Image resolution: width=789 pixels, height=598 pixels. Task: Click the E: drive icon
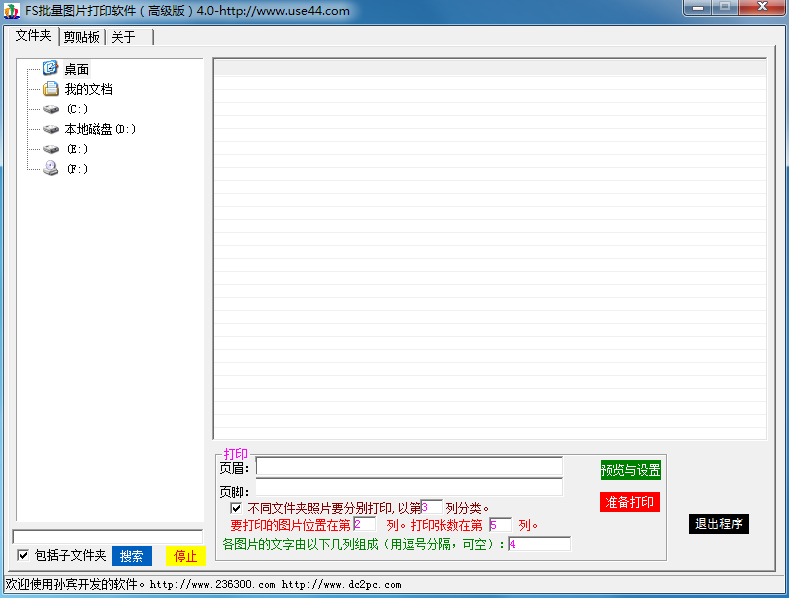[x=51, y=149]
